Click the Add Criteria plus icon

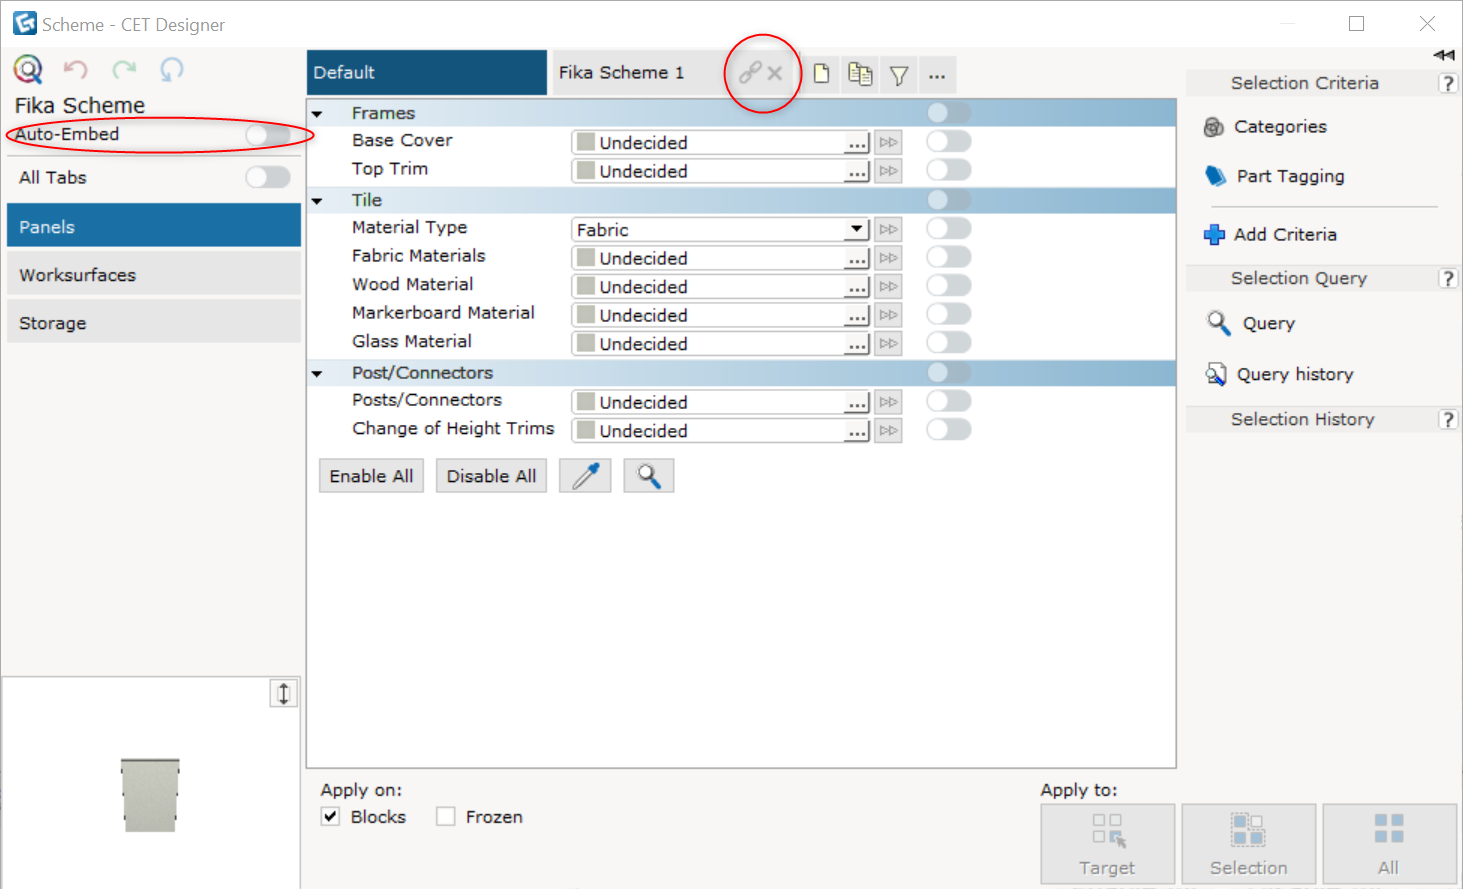pos(1214,235)
